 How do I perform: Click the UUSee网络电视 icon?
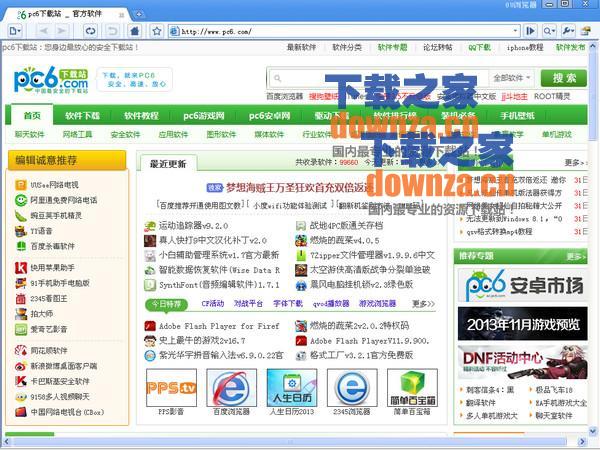(x=21, y=185)
